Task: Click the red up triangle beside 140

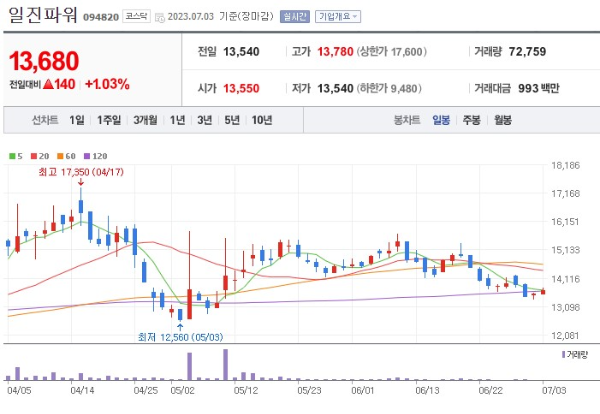Action: 48,84
